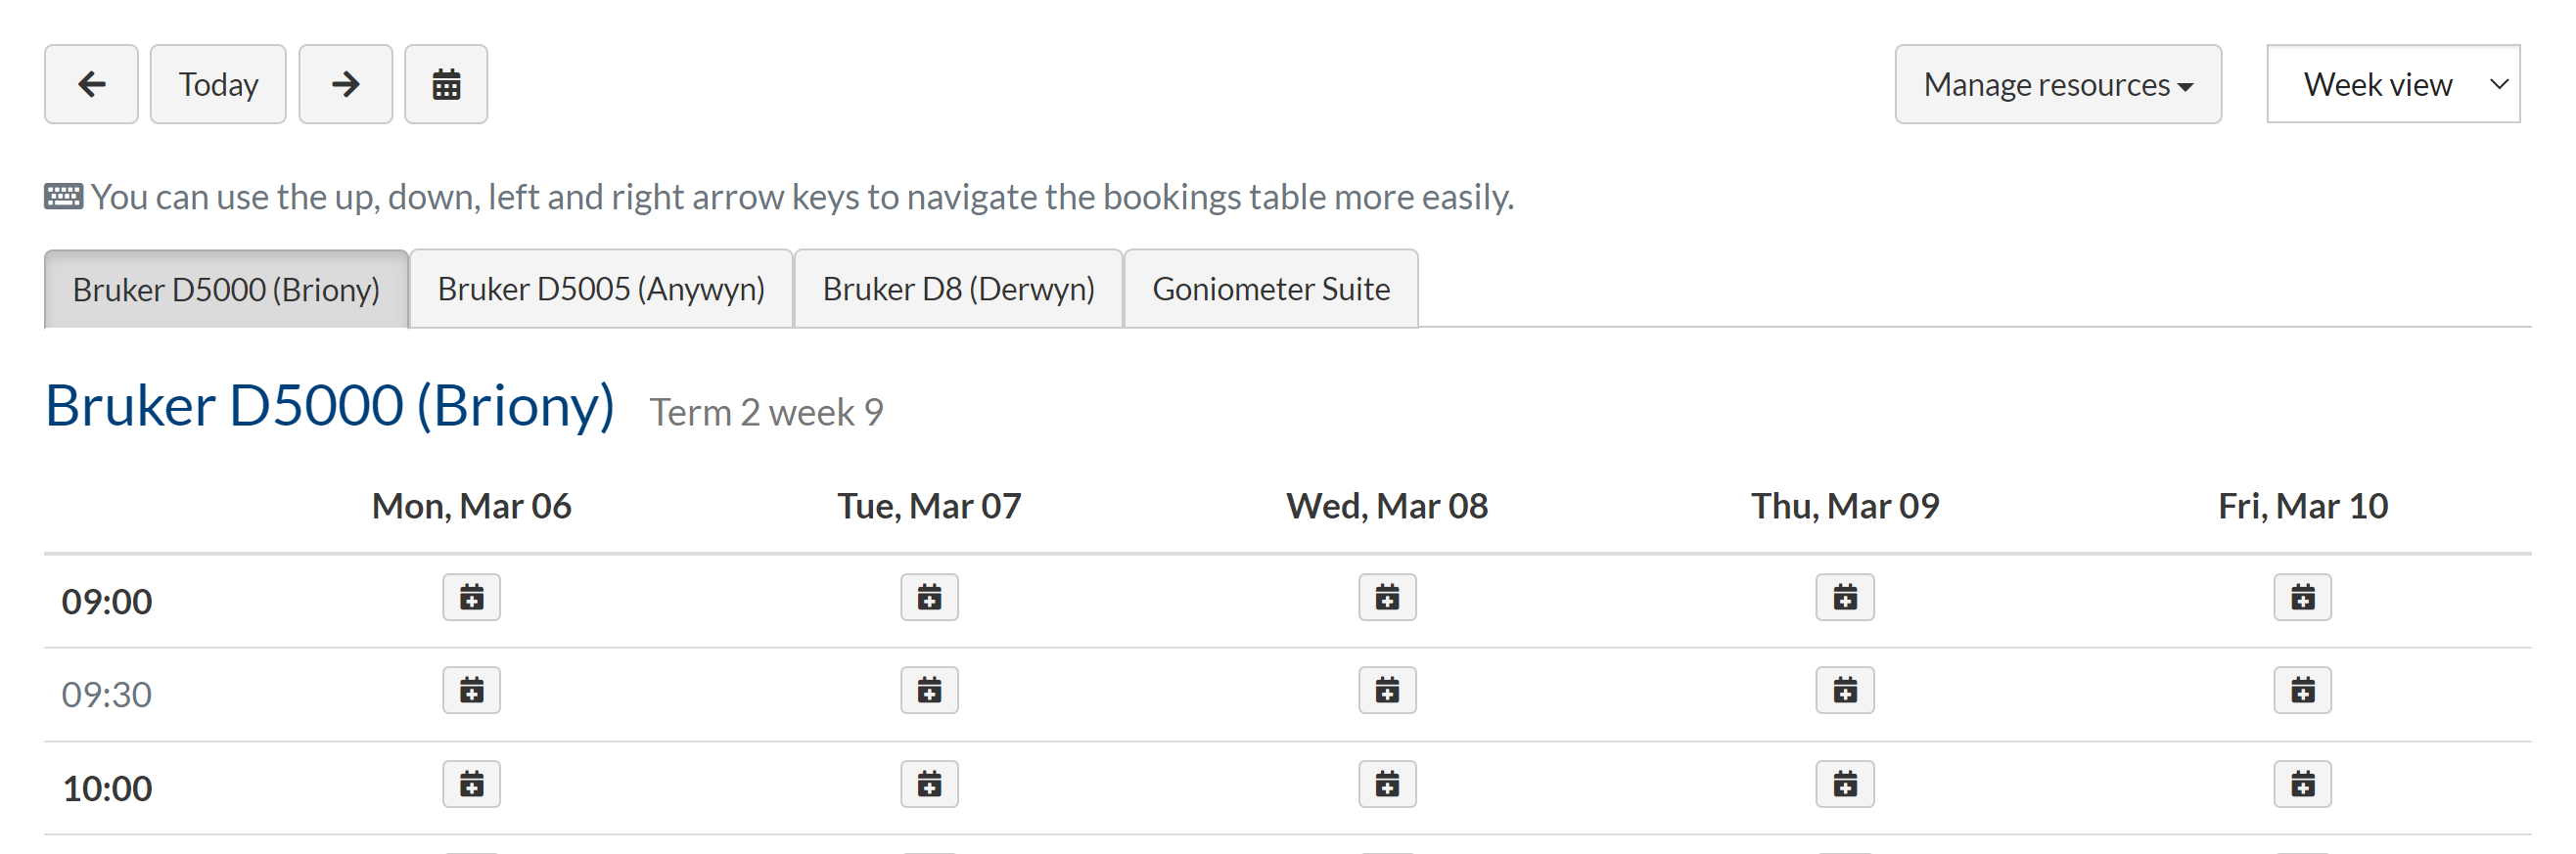Add booking at 09:30 on Thu, Mar 09

coord(1845,690)
